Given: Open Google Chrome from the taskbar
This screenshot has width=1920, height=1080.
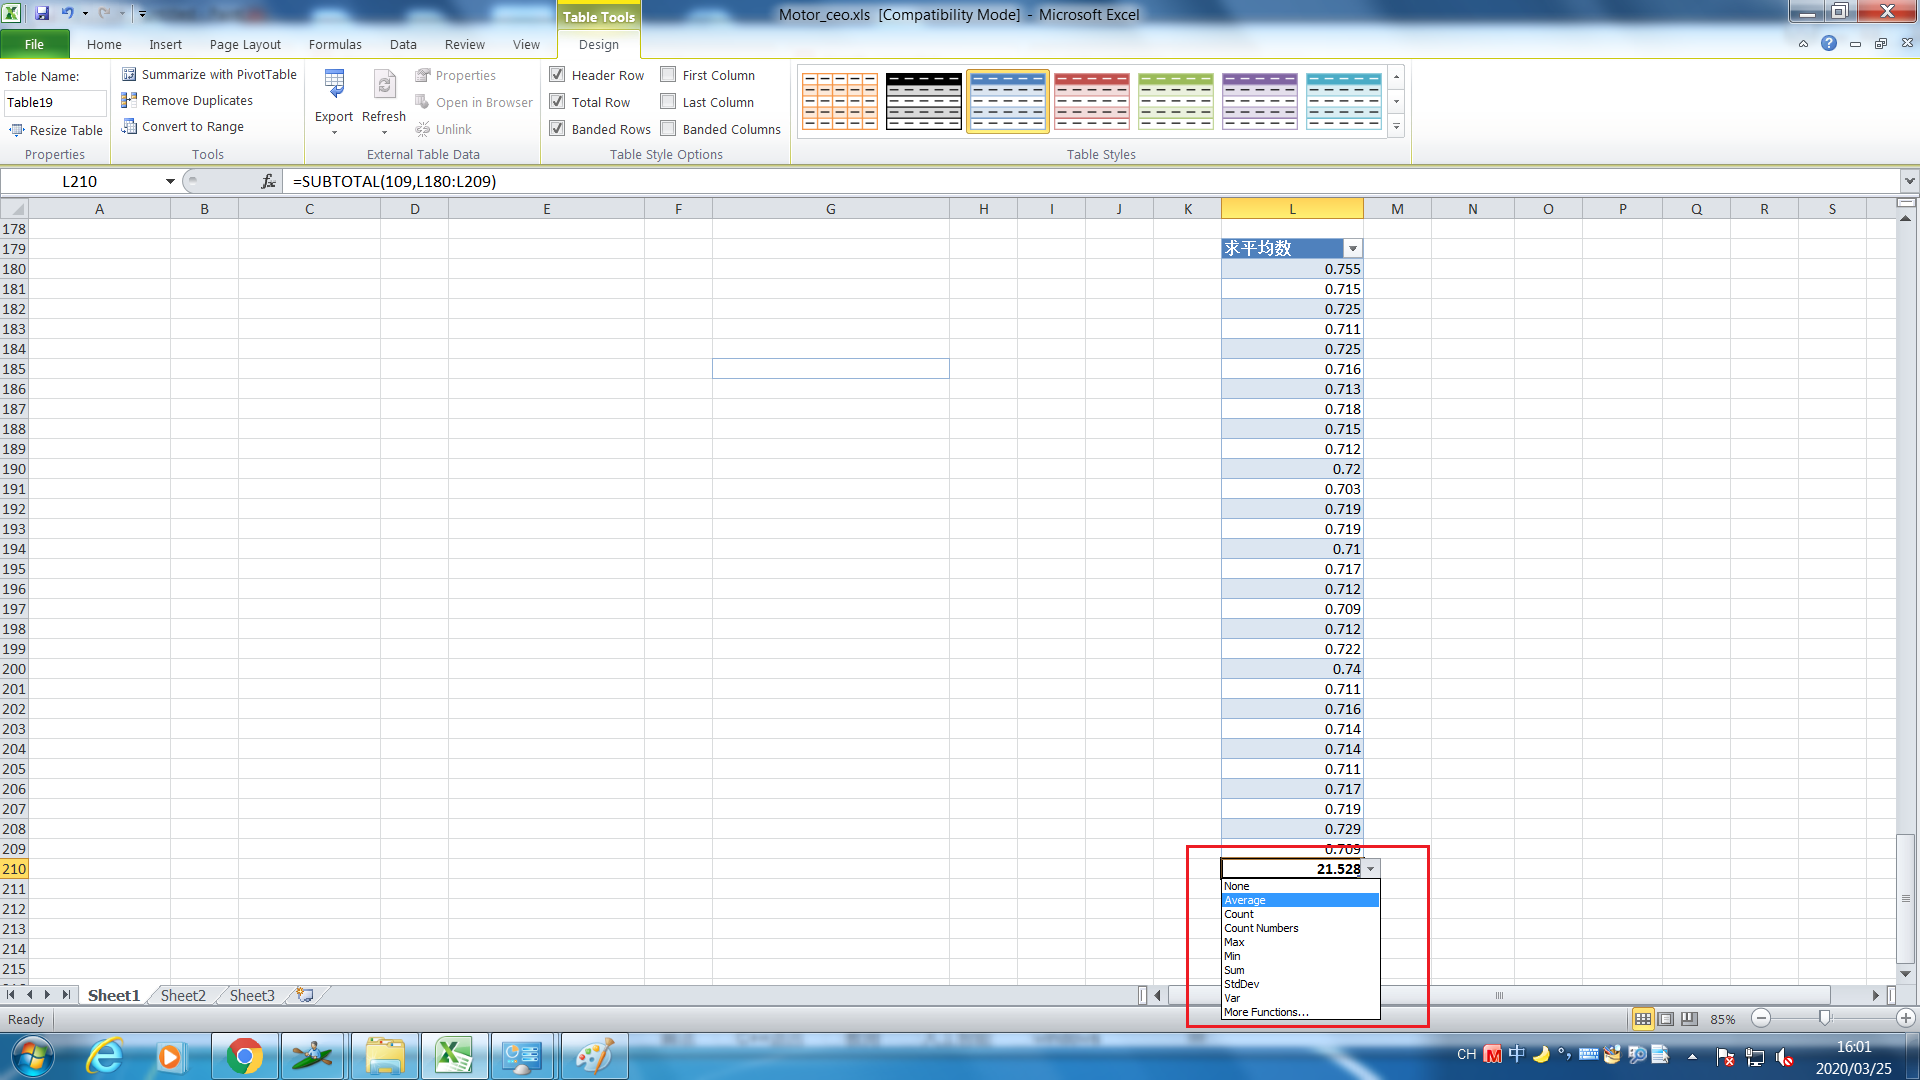Looking at the screenshot, I should click(x=244, y=1056).
